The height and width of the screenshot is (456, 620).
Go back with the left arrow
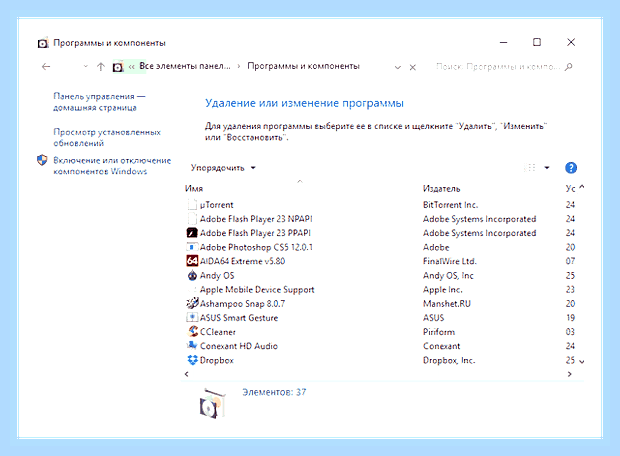pos(46,66)
